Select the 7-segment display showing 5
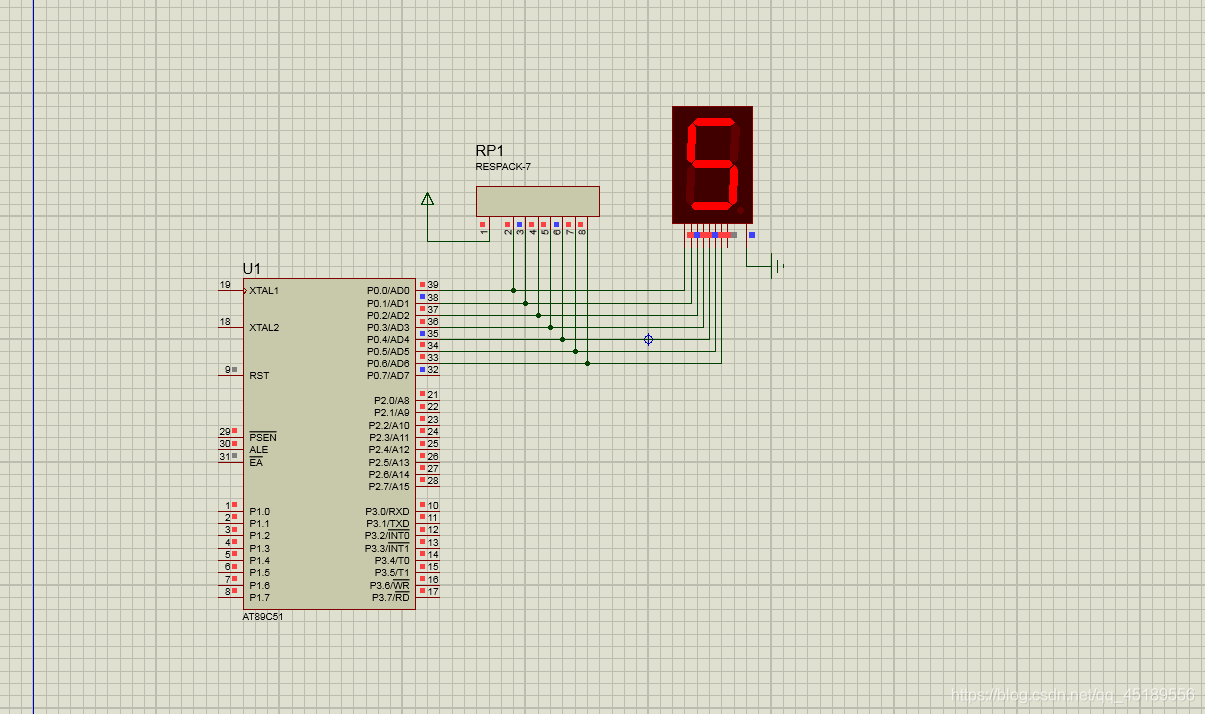The image size is (1205, 714). 712,165
